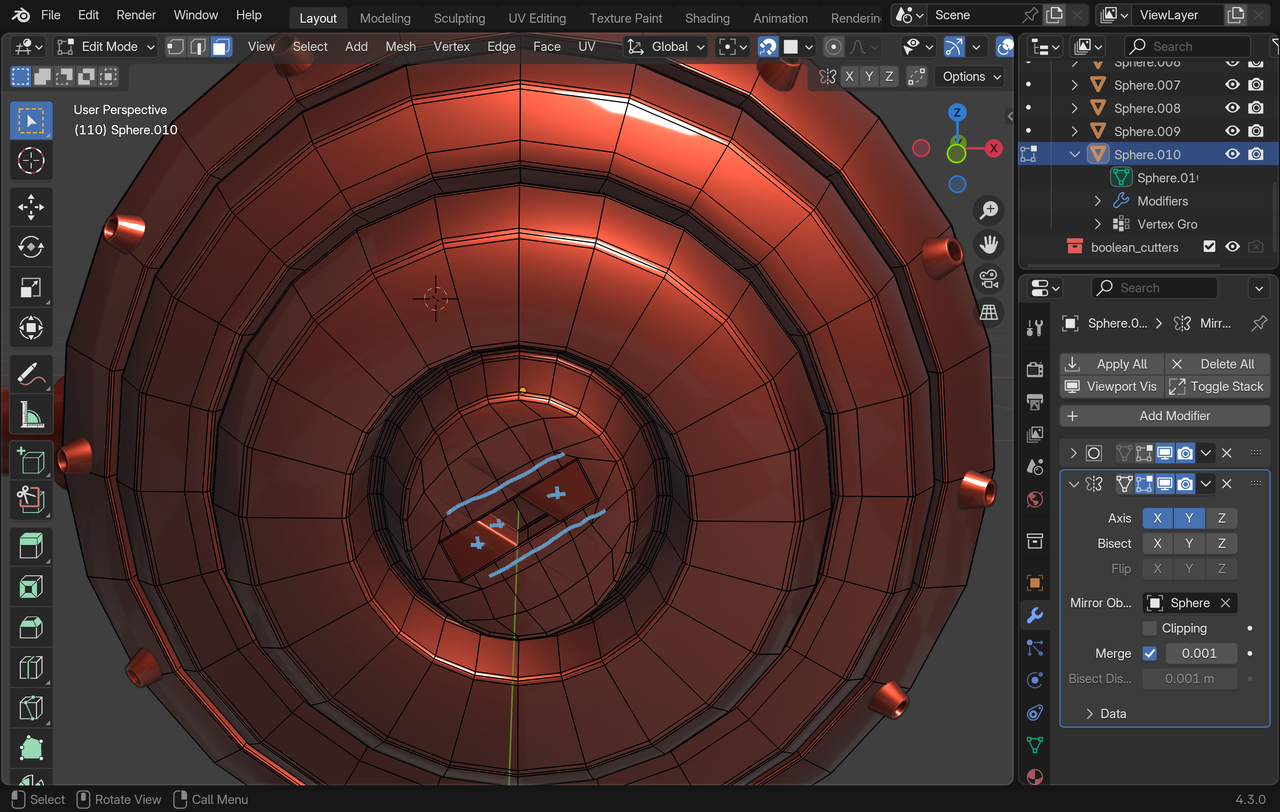
Task: Activate the Loop Cut tool
Action: point(31,667)
